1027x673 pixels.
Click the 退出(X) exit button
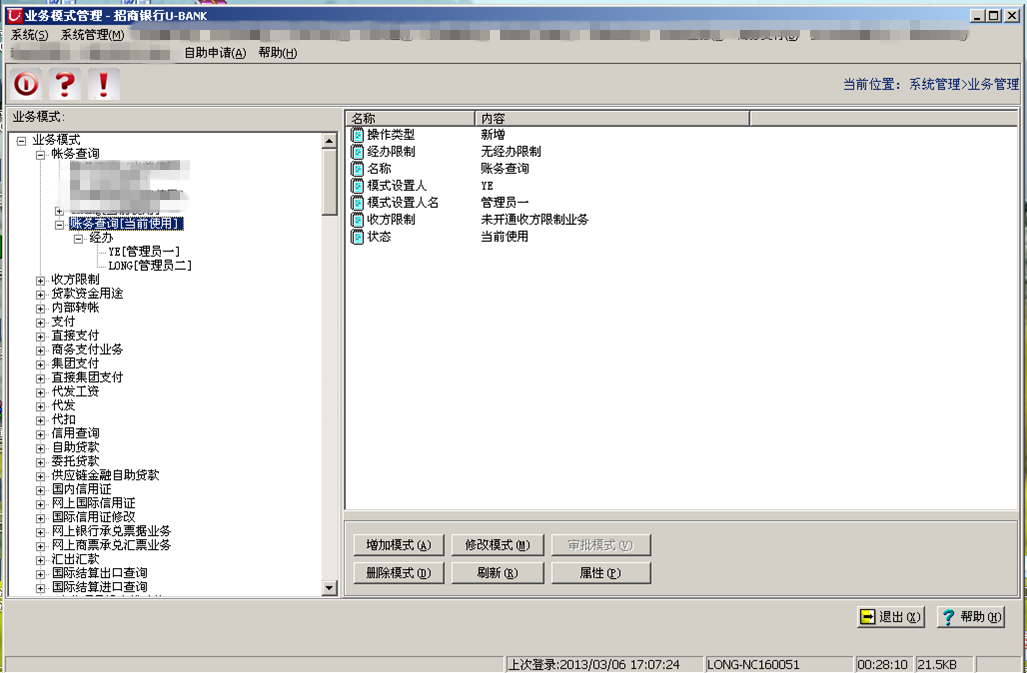pos(891,617)
